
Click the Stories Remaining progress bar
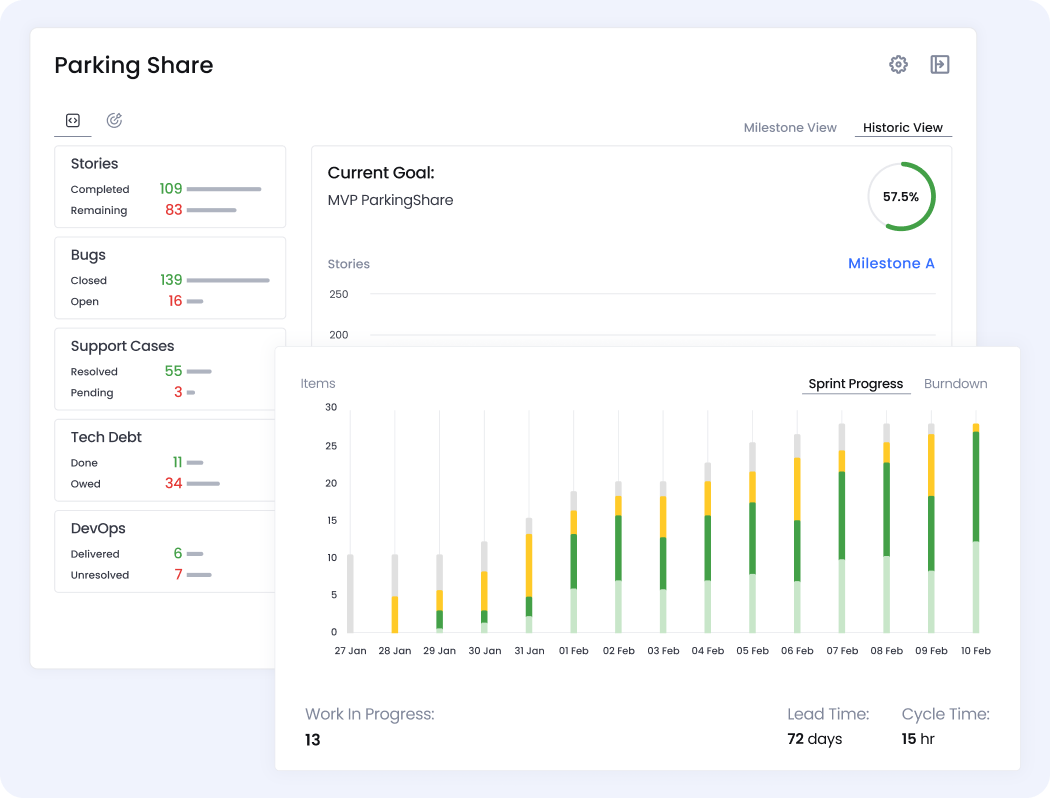pyautogui.click(x=212, y=210)
